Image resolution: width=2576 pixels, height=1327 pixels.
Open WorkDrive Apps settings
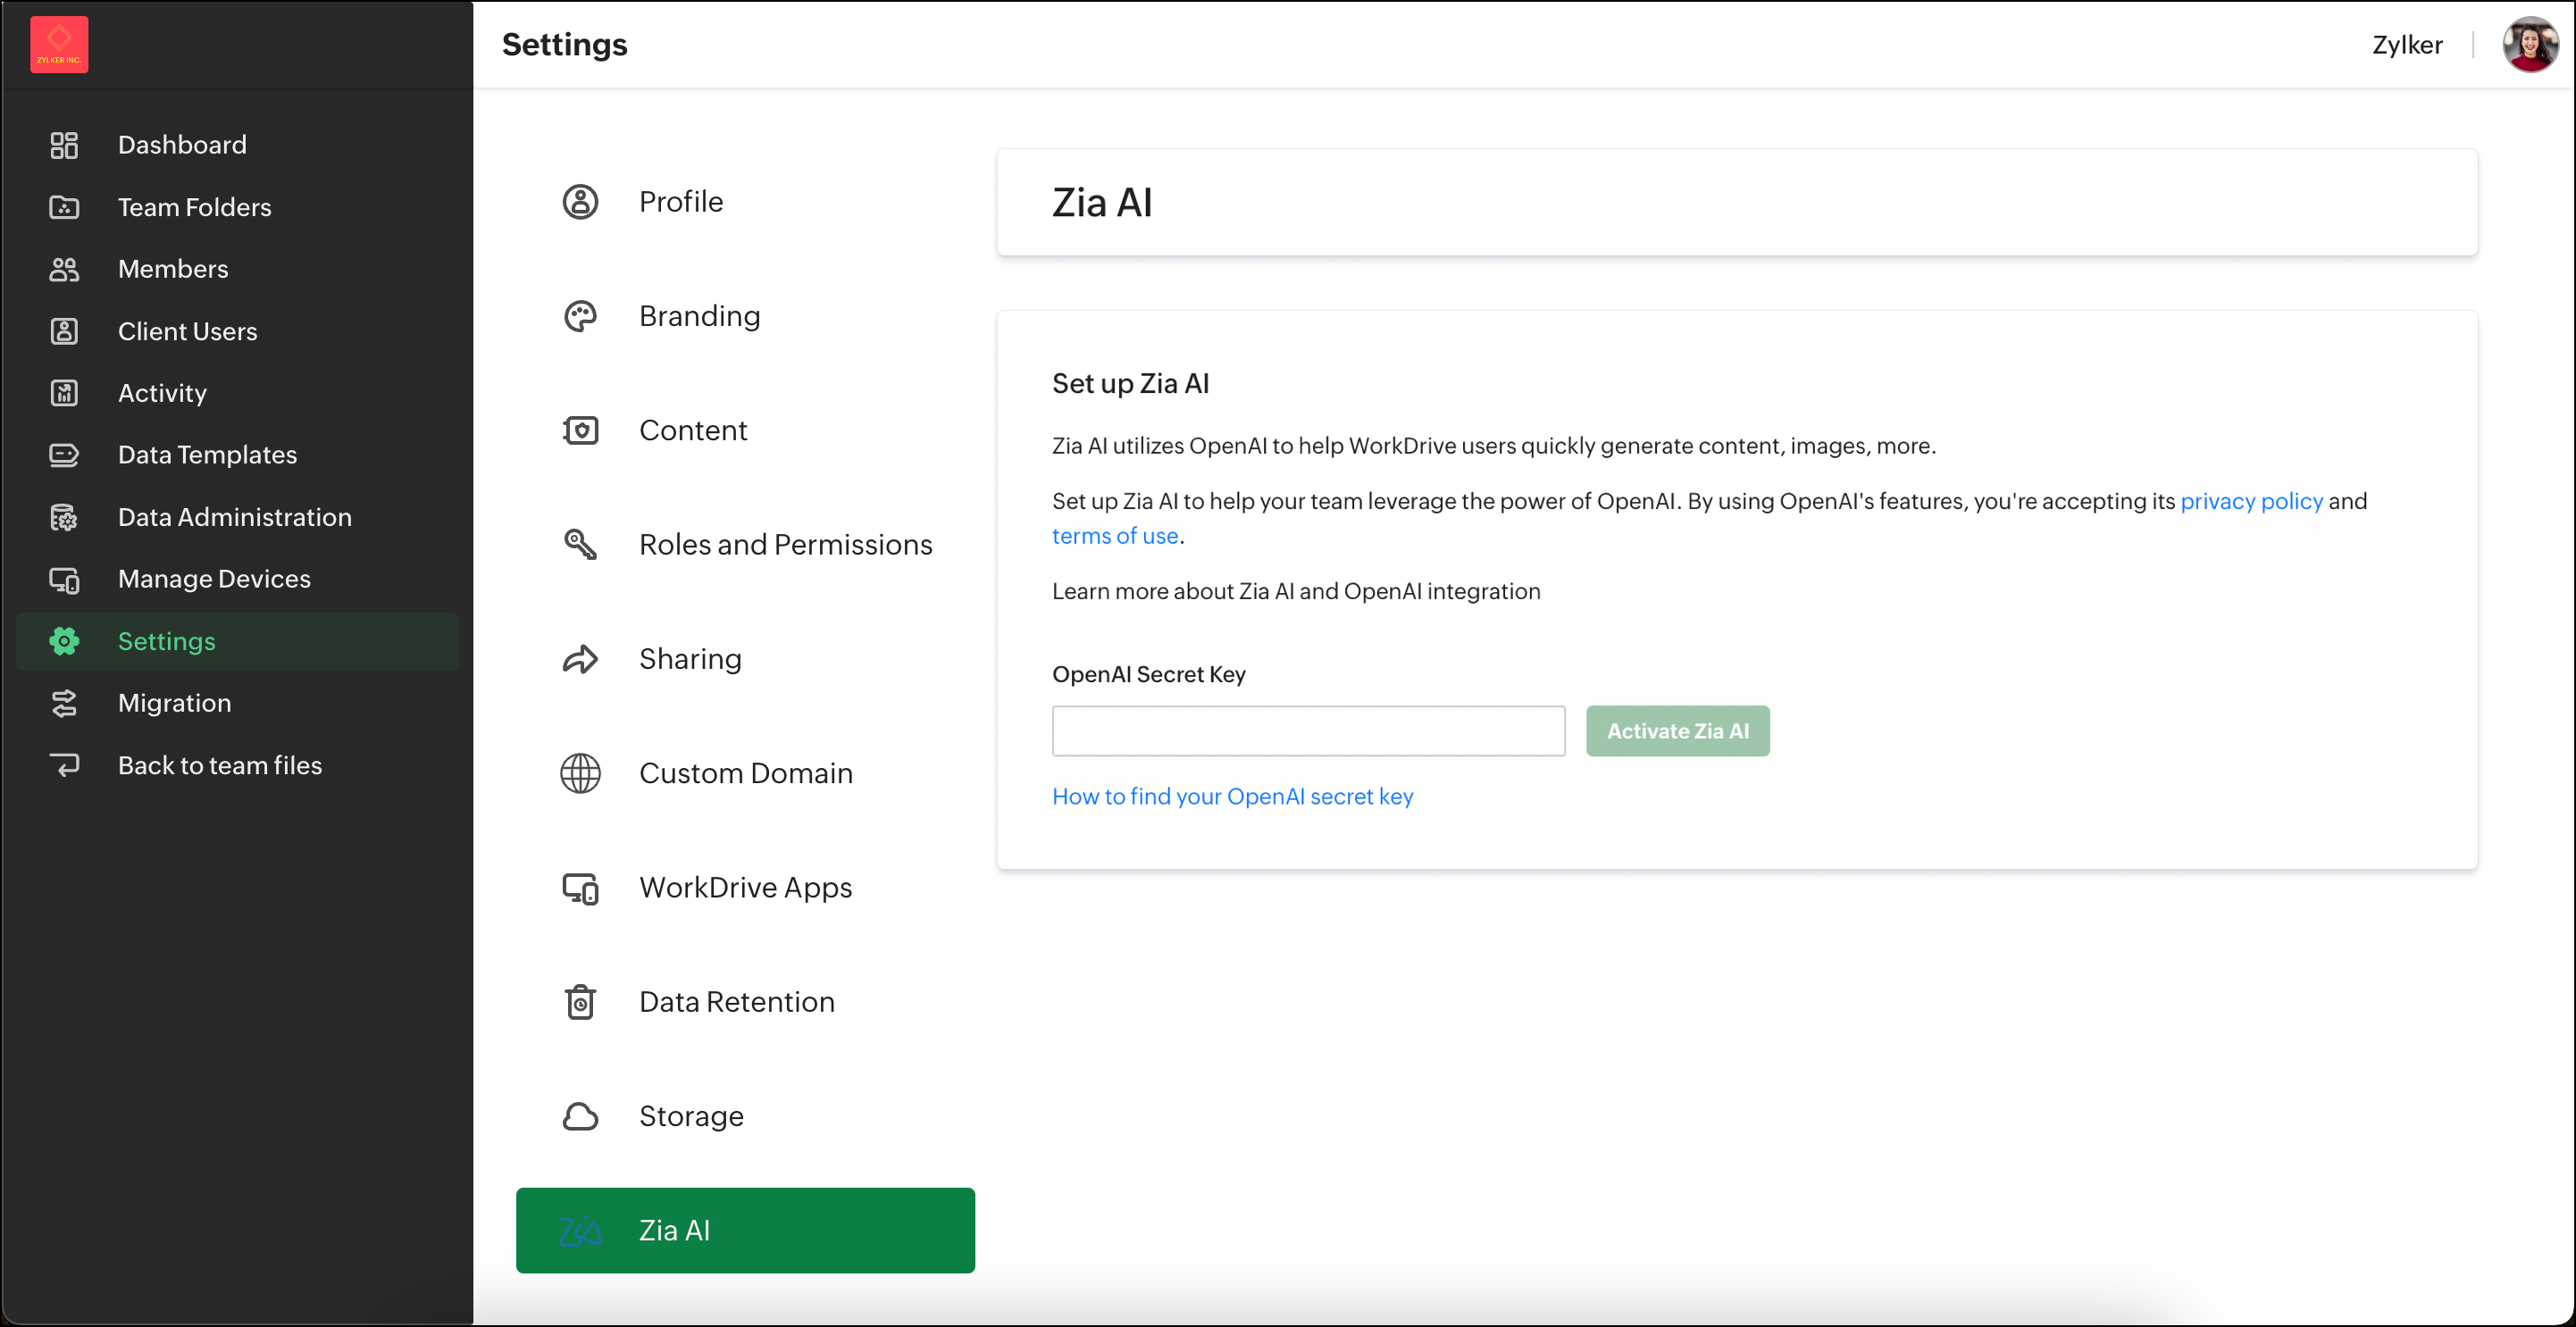point(745,888)
